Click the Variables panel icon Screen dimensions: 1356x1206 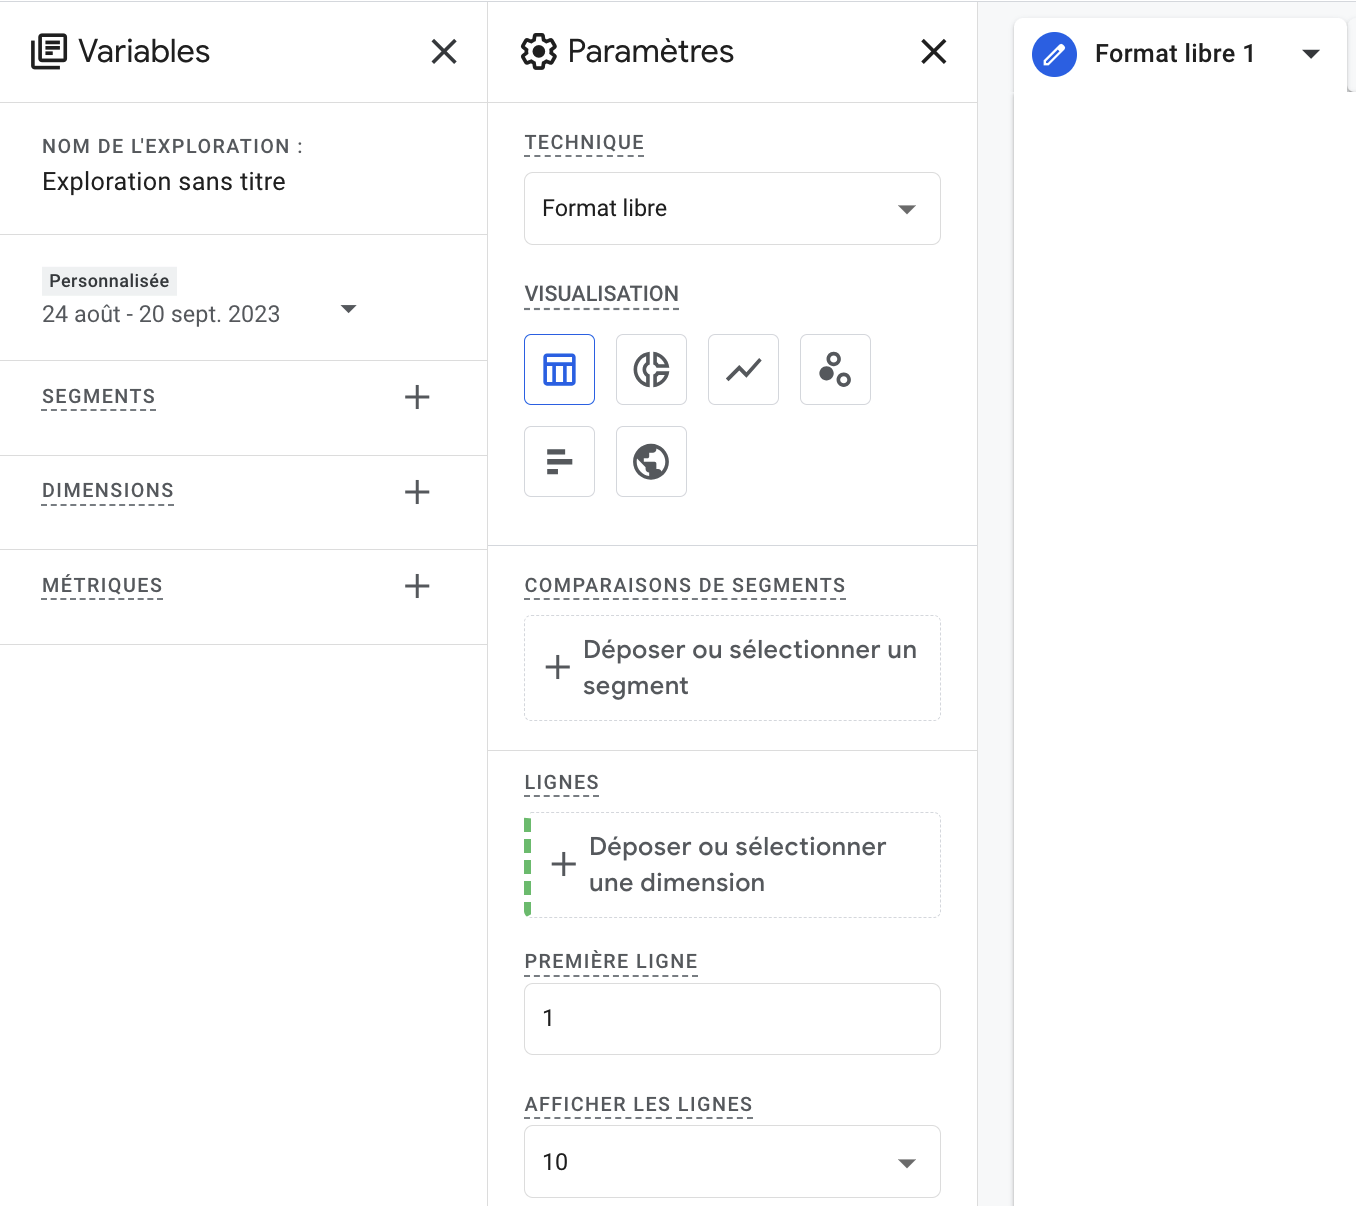(49, 51)
